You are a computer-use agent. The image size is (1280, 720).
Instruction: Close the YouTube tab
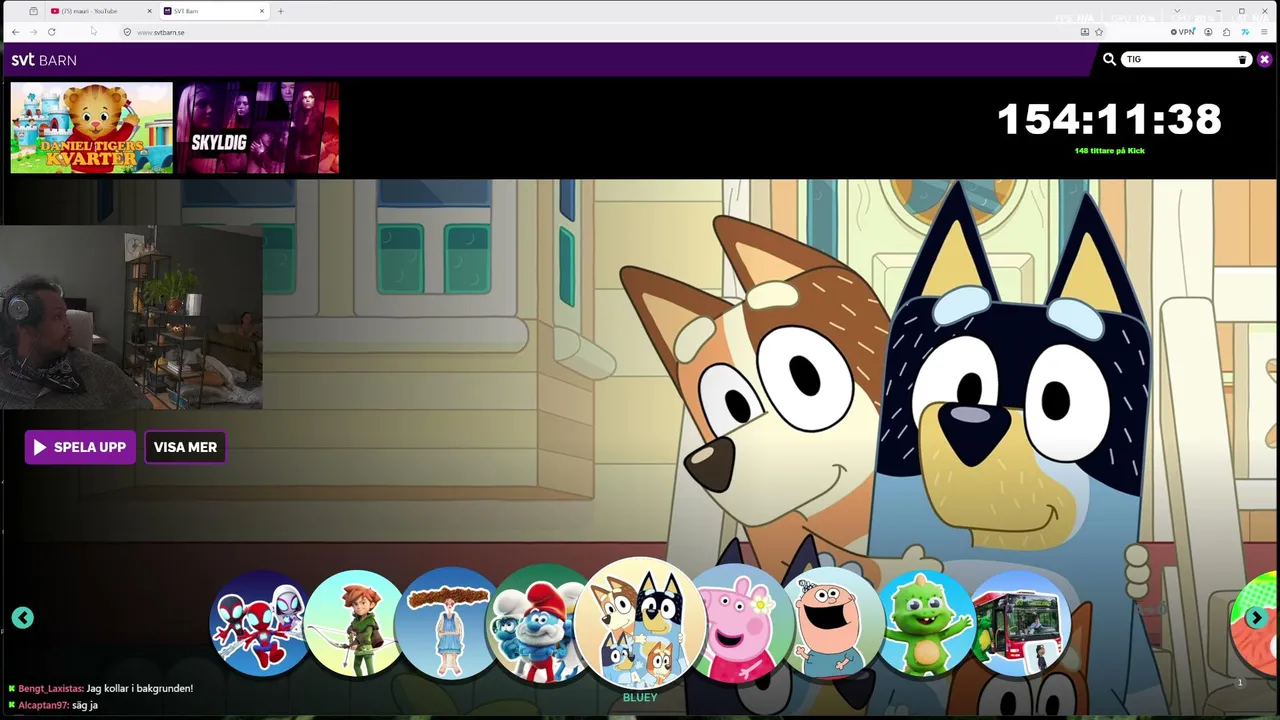coord(150,11)
